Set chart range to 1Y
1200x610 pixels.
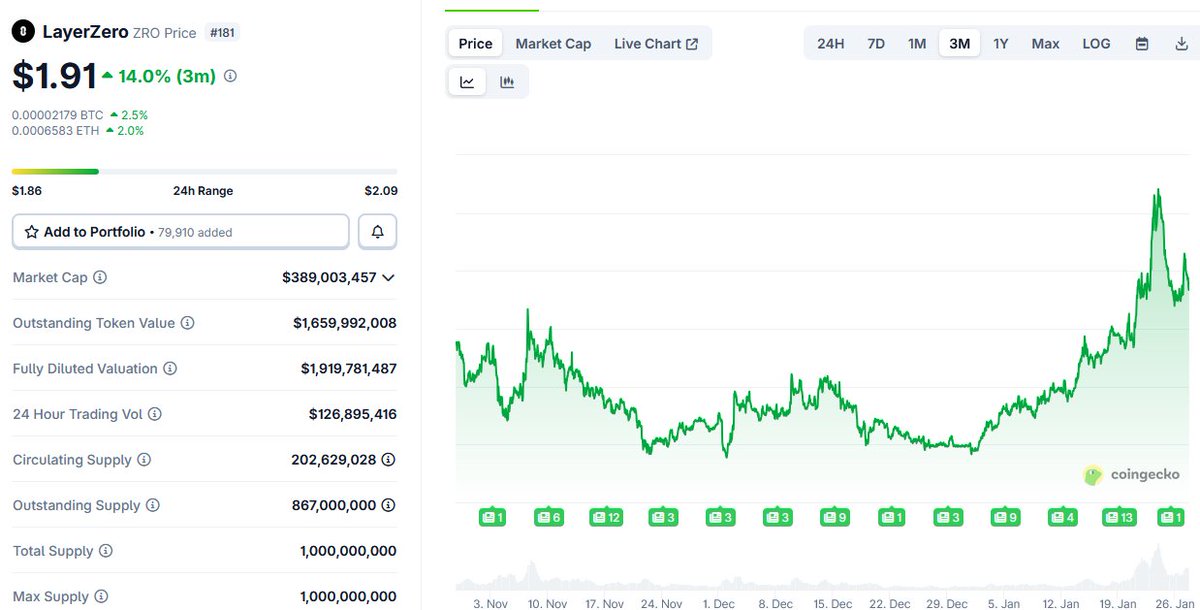click(x=1001, y=44)
